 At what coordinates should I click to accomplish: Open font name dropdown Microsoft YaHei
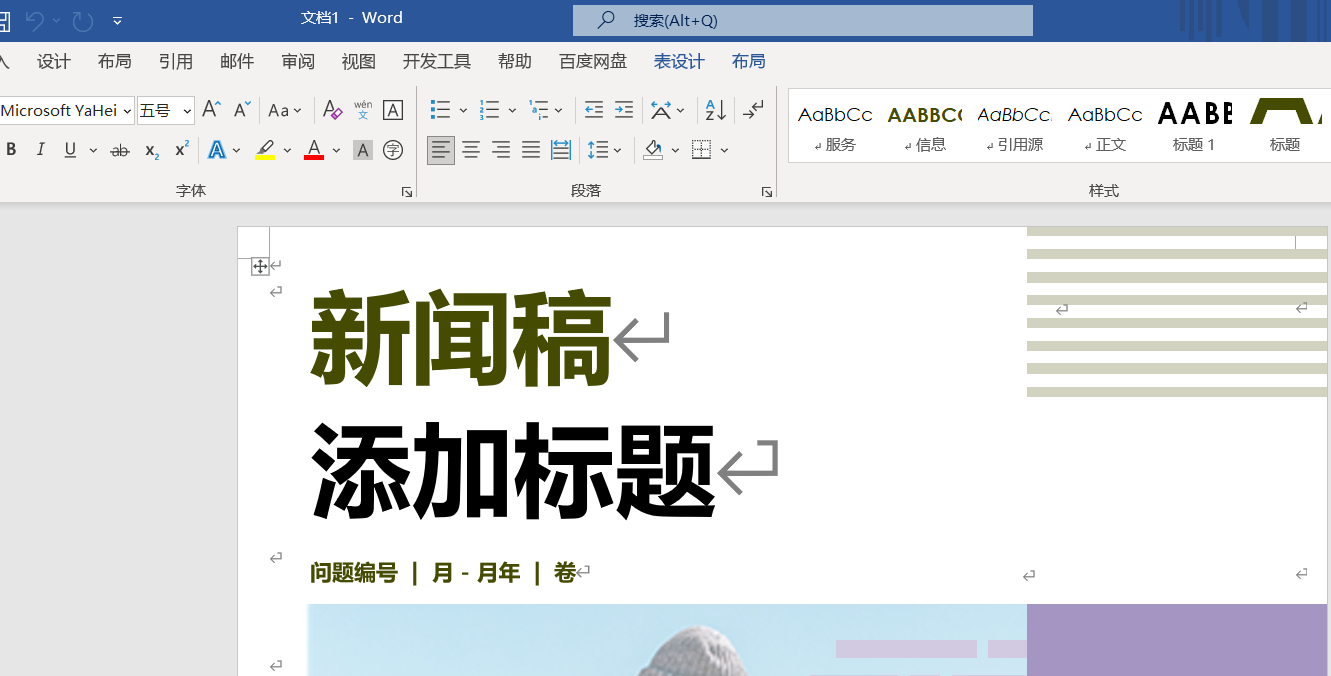pos(127,111)
